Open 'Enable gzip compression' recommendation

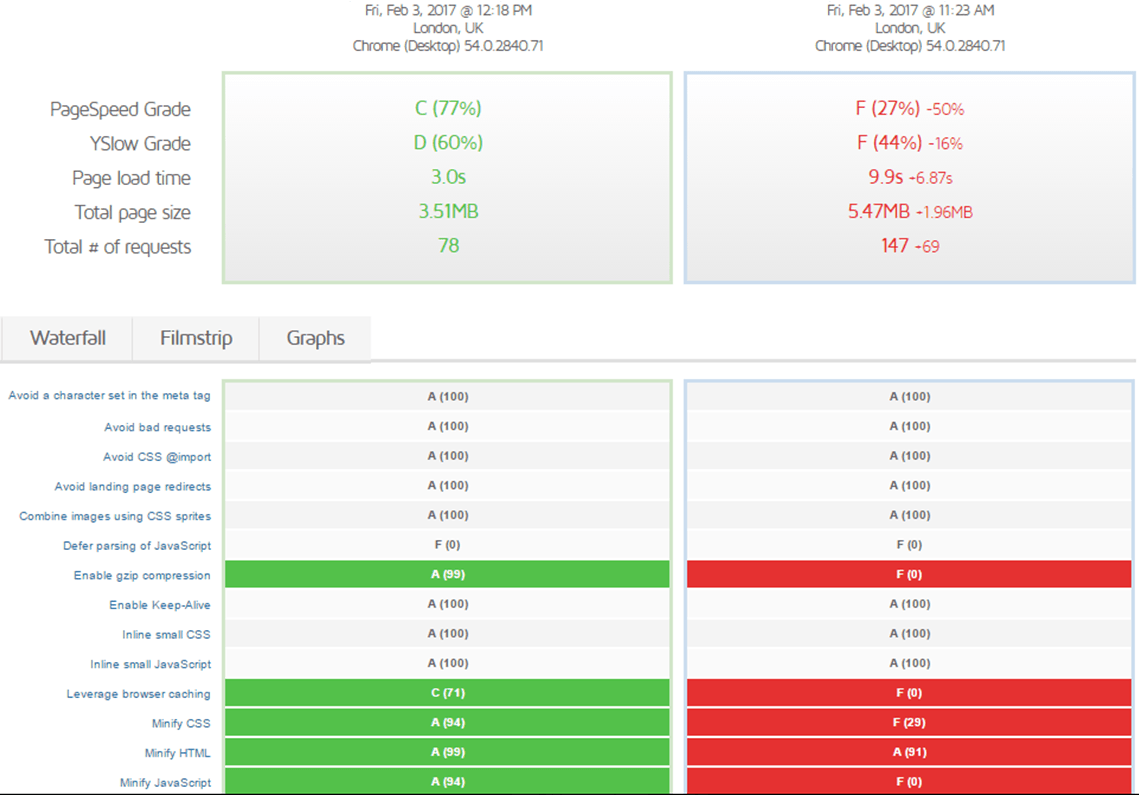coord(142,575)
